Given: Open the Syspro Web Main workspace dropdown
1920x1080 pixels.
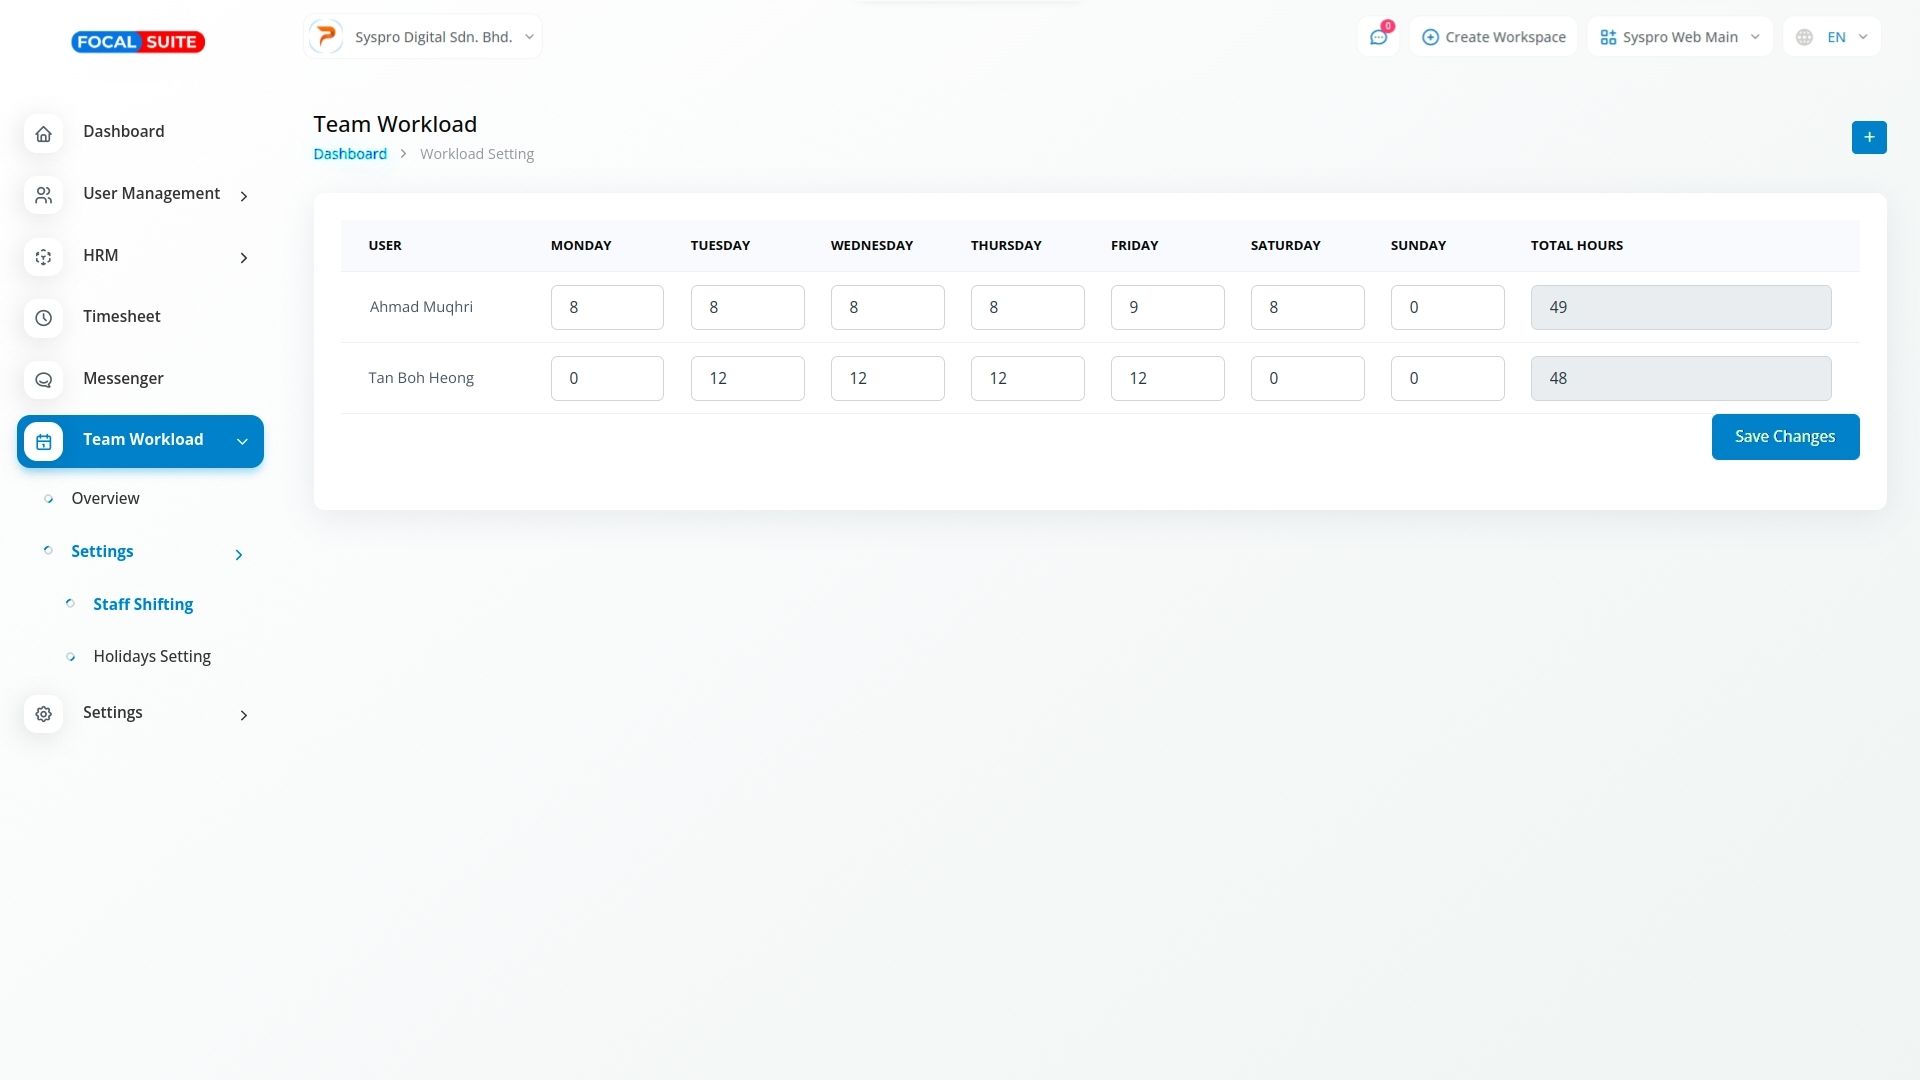Looking at the screenshot, I should [1679, 37].
